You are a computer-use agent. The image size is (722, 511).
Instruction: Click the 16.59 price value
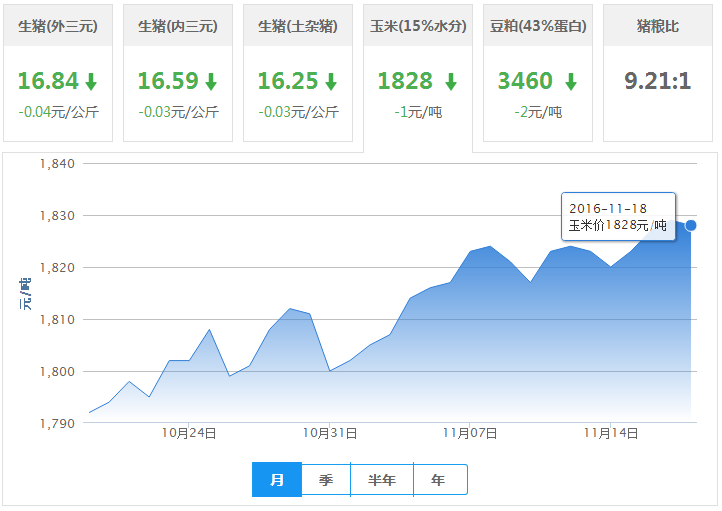(x=168, y=81)
